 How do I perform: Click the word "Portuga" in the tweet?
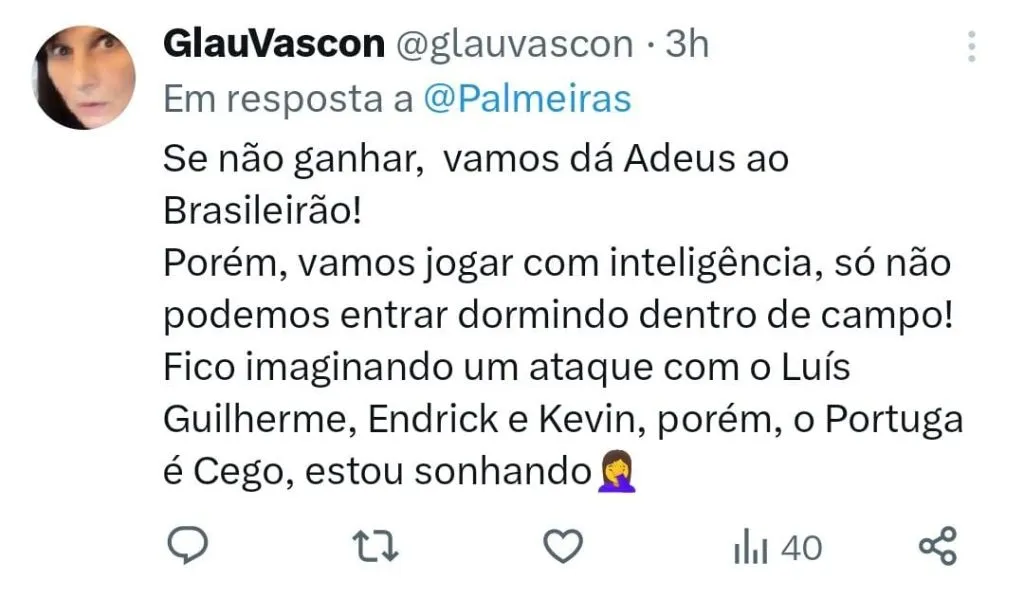(894, 420)
